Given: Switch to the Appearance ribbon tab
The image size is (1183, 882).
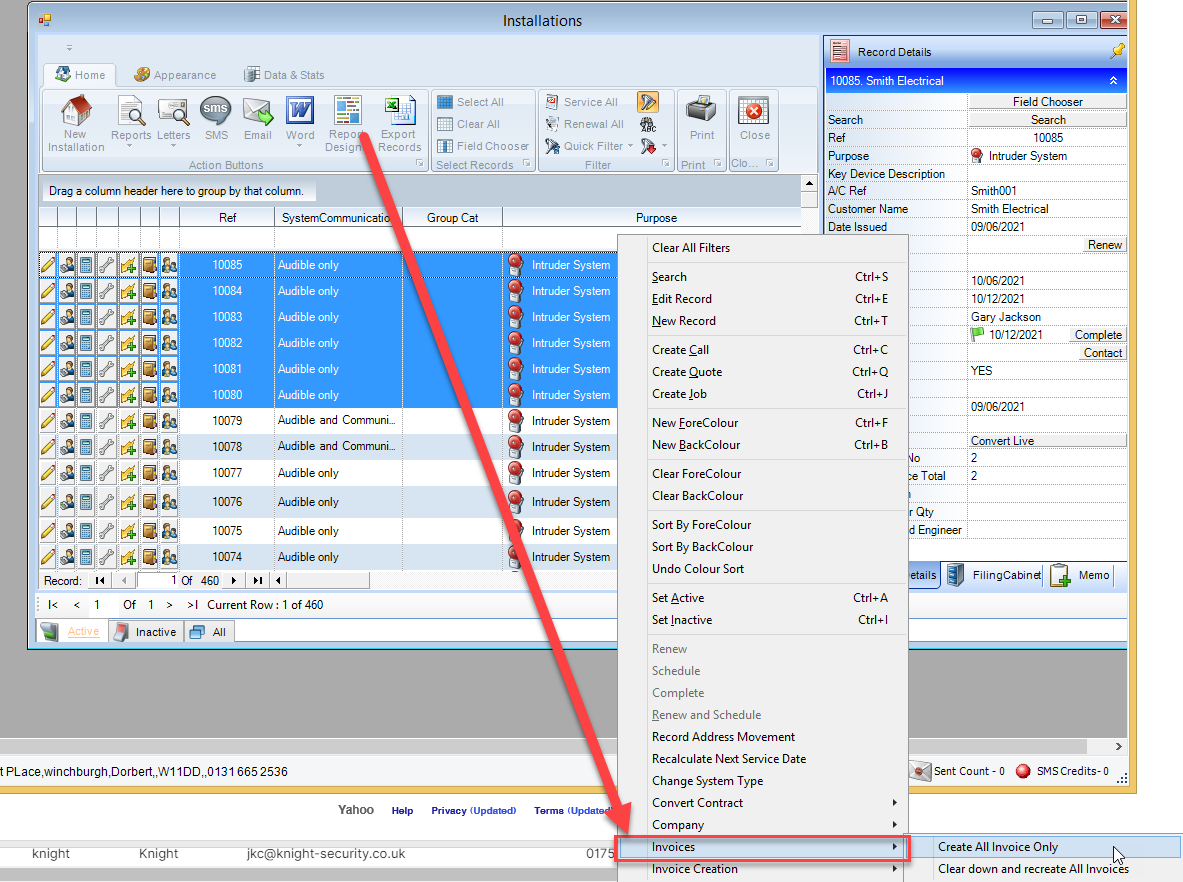Looking at the screenshot, I should pyautogui.click(x=175, y=75).
